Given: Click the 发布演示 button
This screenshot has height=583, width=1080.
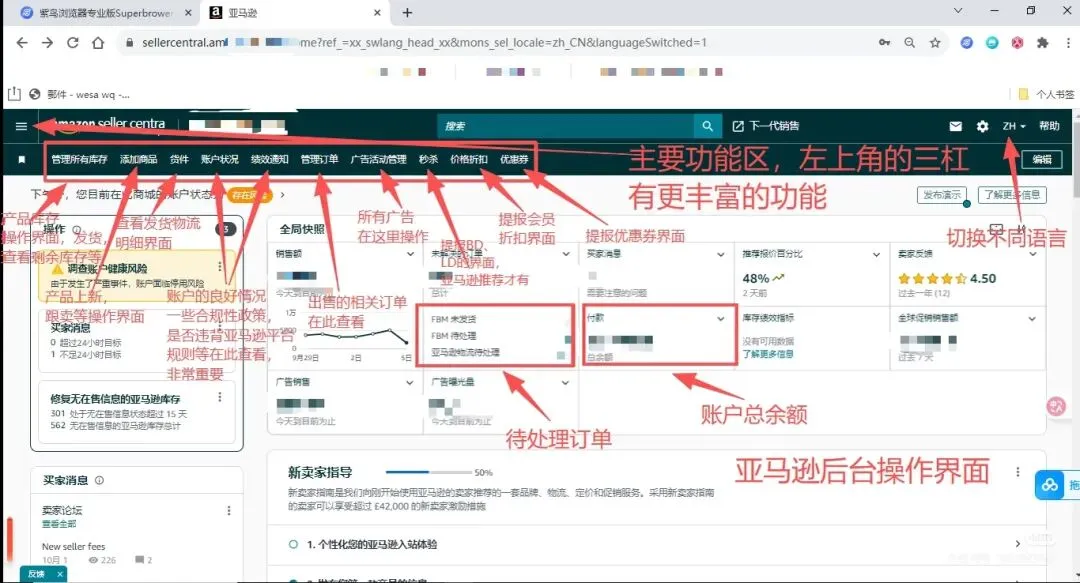Looking at the screenshot, I should click(x=942, y=195).
